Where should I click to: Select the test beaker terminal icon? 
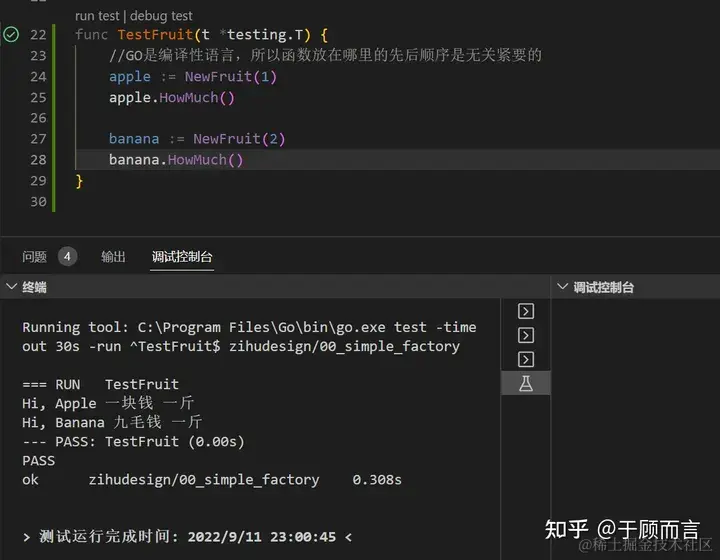[526, 383]
